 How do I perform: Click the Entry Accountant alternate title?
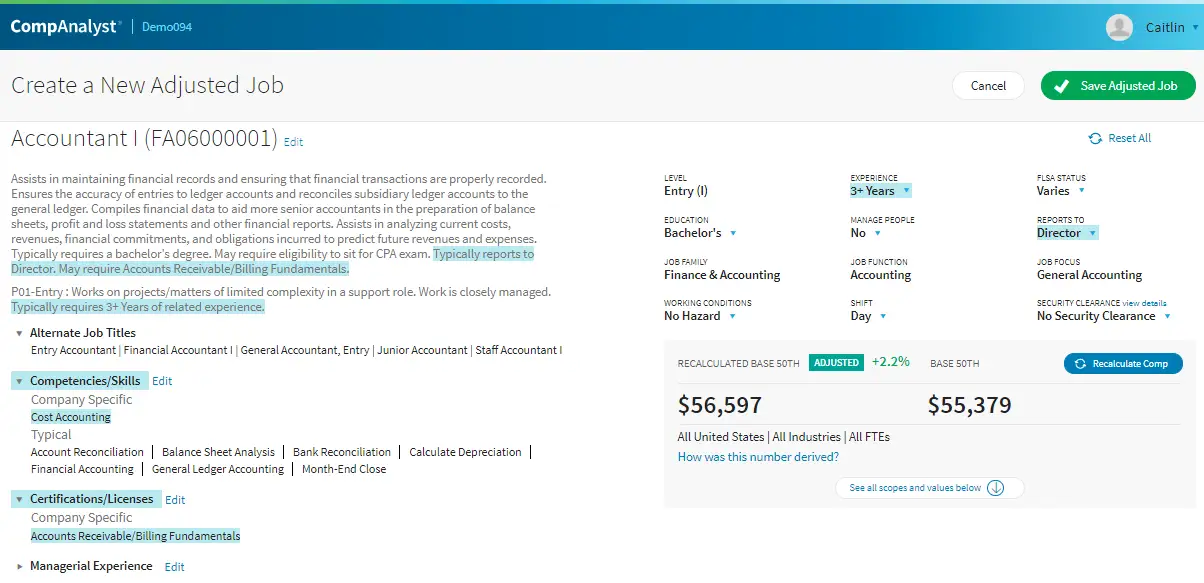point(73,350)
